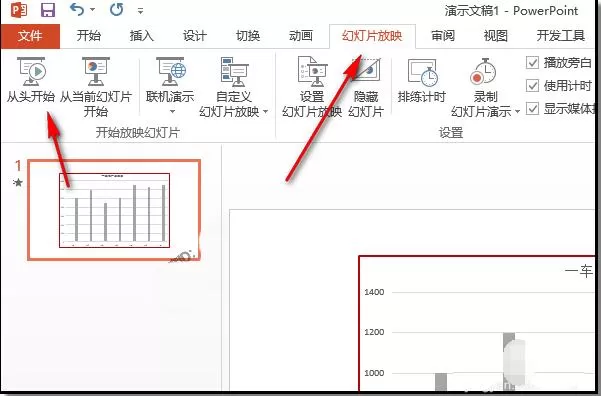Switch to the 设计 tab
This screenshot has height=396, width=601.
tap(195, 36)
